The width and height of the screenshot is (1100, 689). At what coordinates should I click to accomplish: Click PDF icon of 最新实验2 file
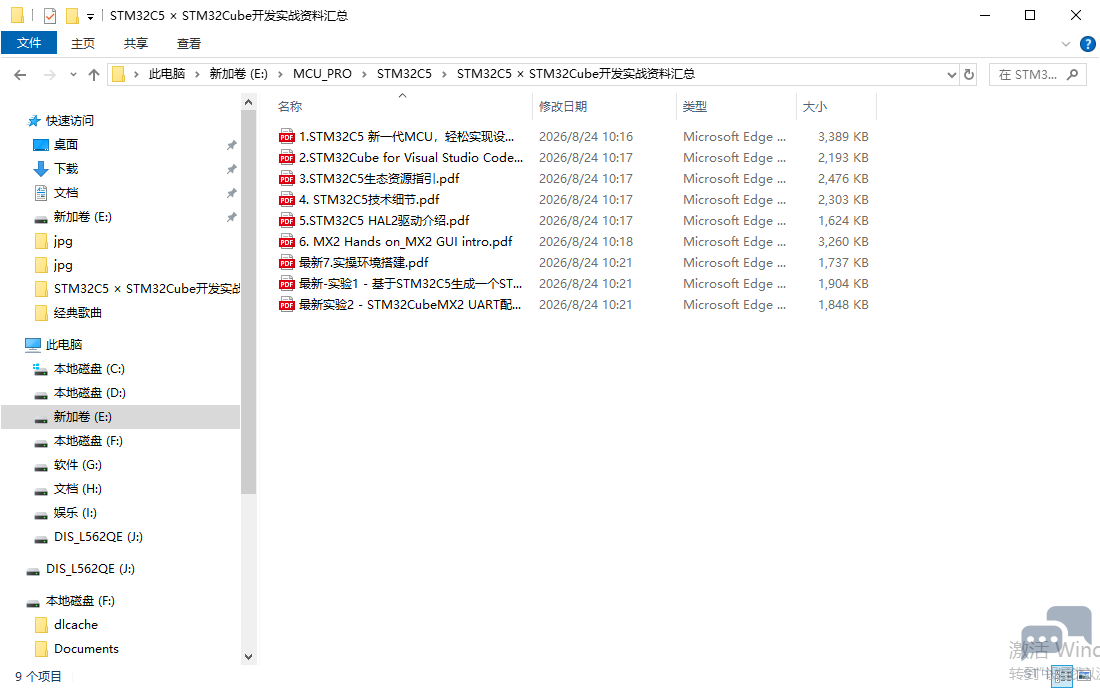click(286, 305)
